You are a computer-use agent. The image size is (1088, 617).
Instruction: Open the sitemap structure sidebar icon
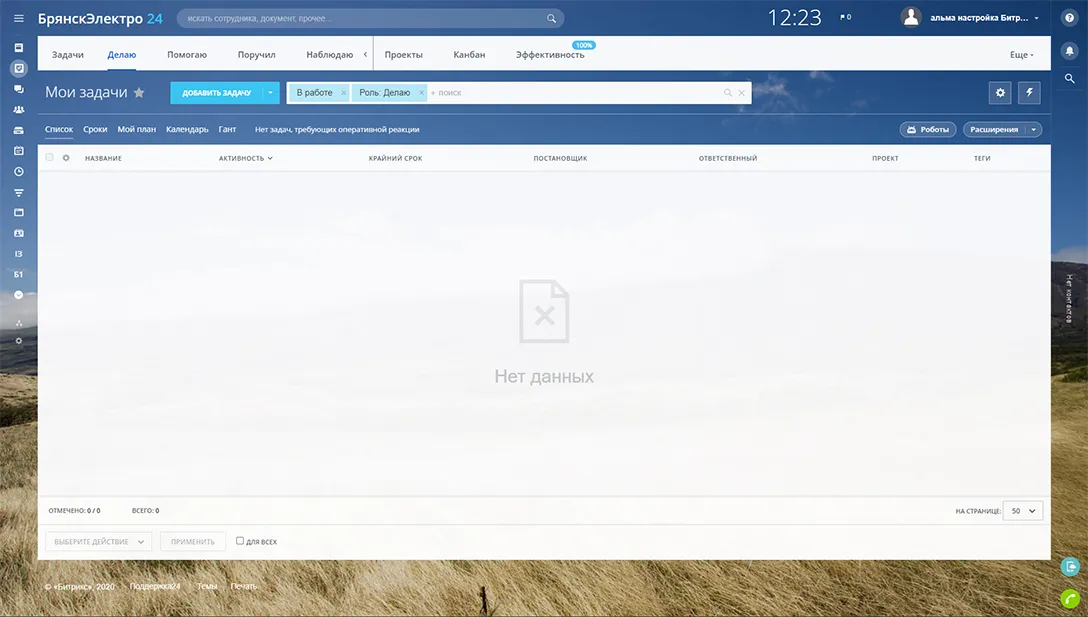(19, 323)
